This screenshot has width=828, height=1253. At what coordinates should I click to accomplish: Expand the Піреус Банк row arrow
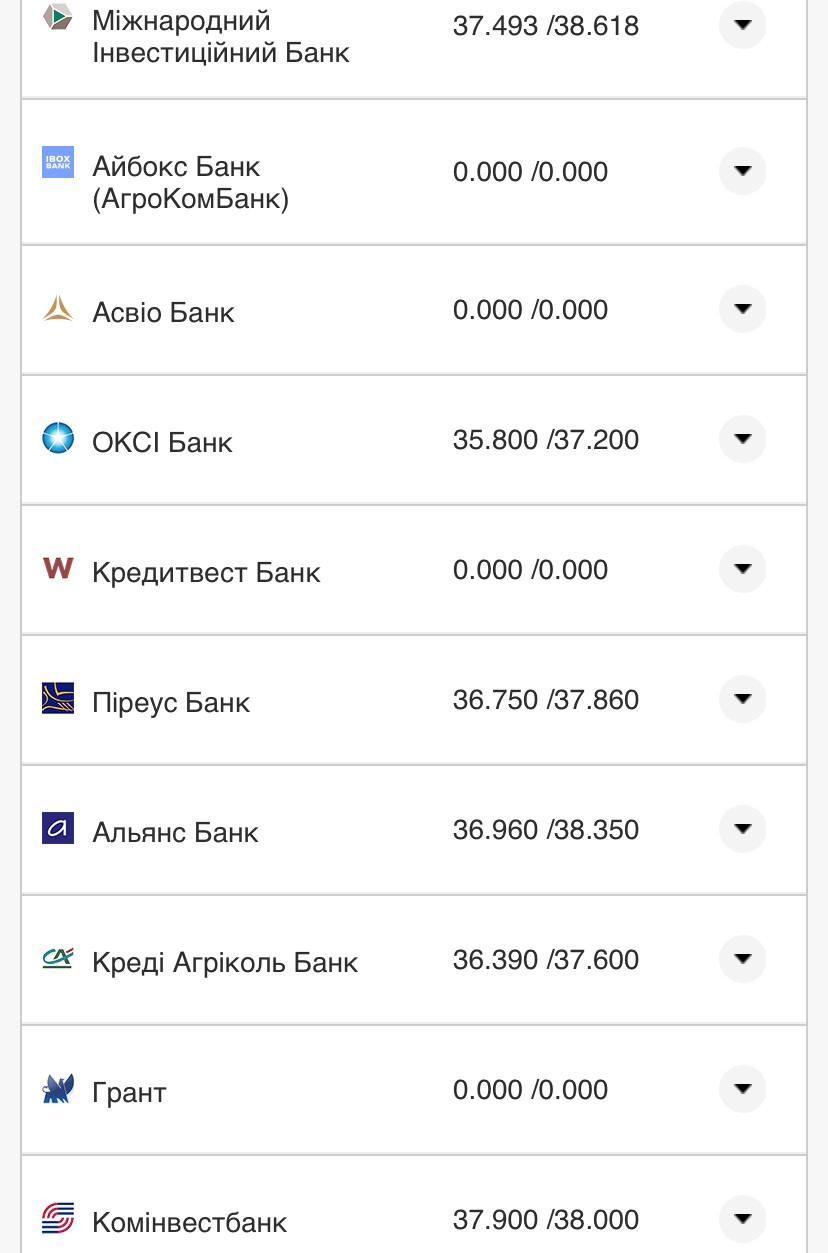(742, 699)
